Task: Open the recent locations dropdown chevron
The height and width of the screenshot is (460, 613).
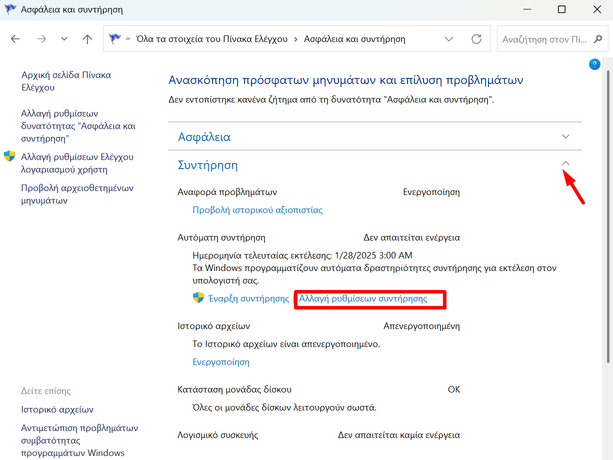Action: pyautogui.click(x=64, y=39)
